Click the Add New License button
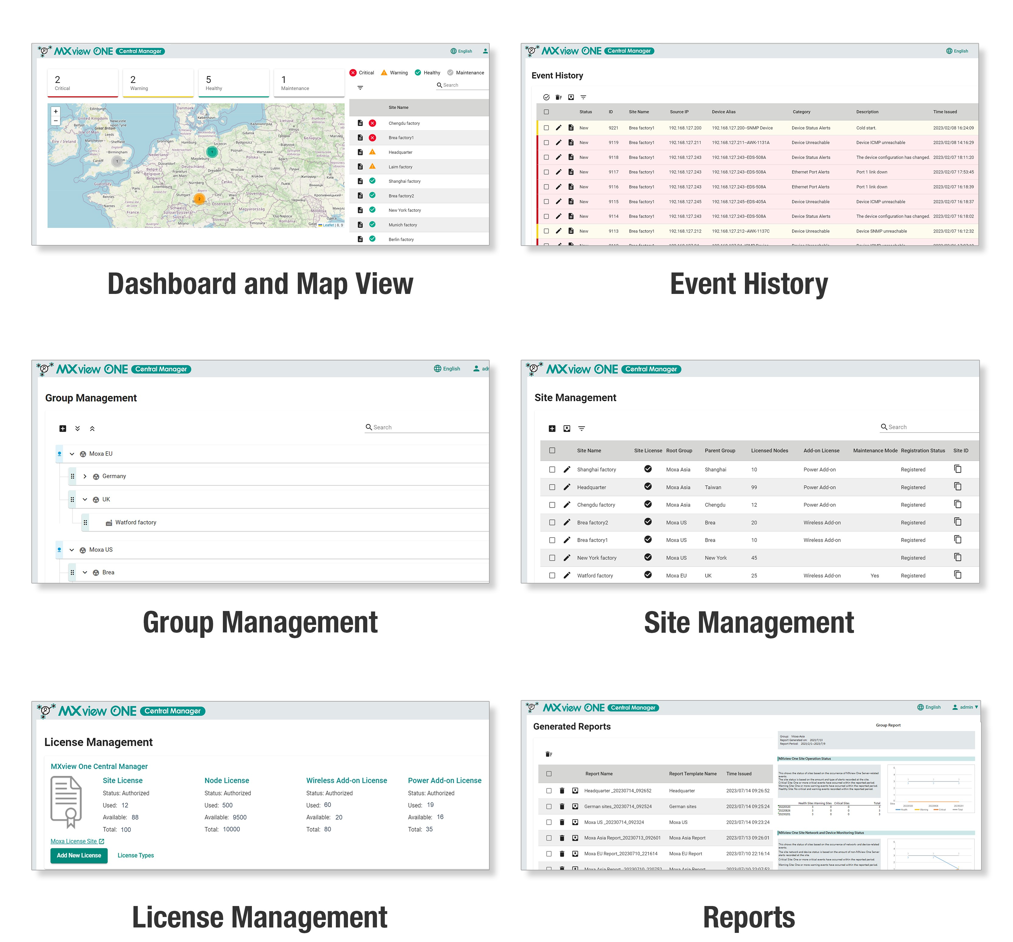The image size is (1013, 942). click(78, 857)
